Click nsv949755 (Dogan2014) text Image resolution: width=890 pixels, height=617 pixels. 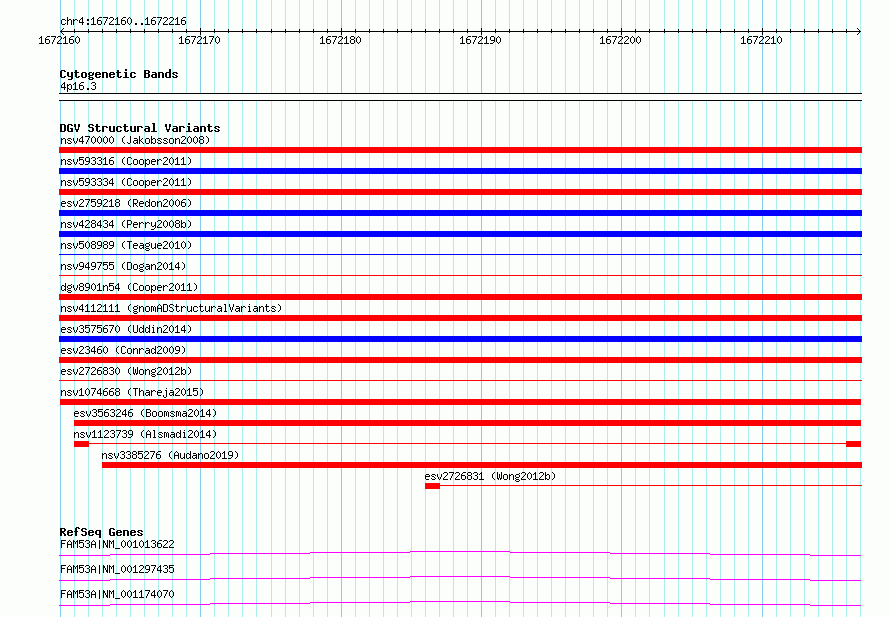coord(123,266)
